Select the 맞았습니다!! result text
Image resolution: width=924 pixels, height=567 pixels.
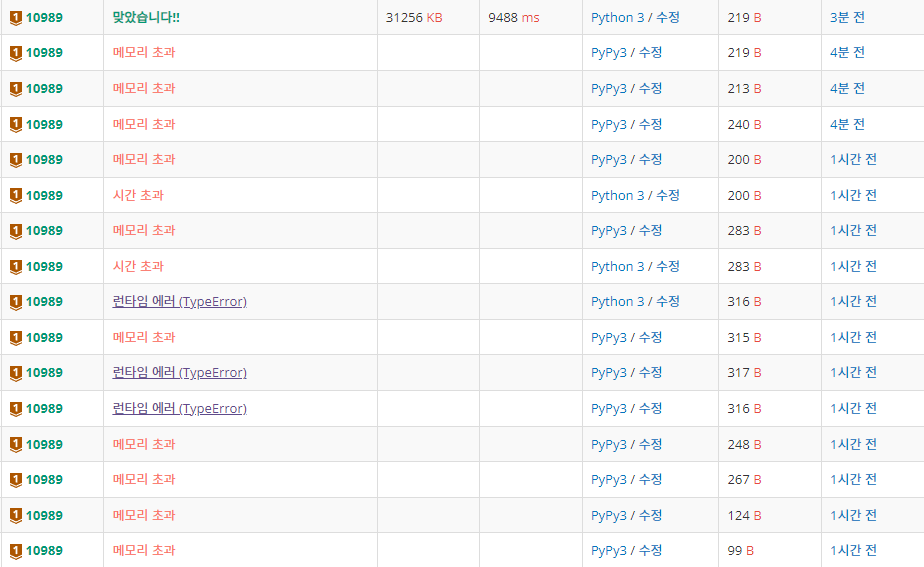(x=146, y=18)
